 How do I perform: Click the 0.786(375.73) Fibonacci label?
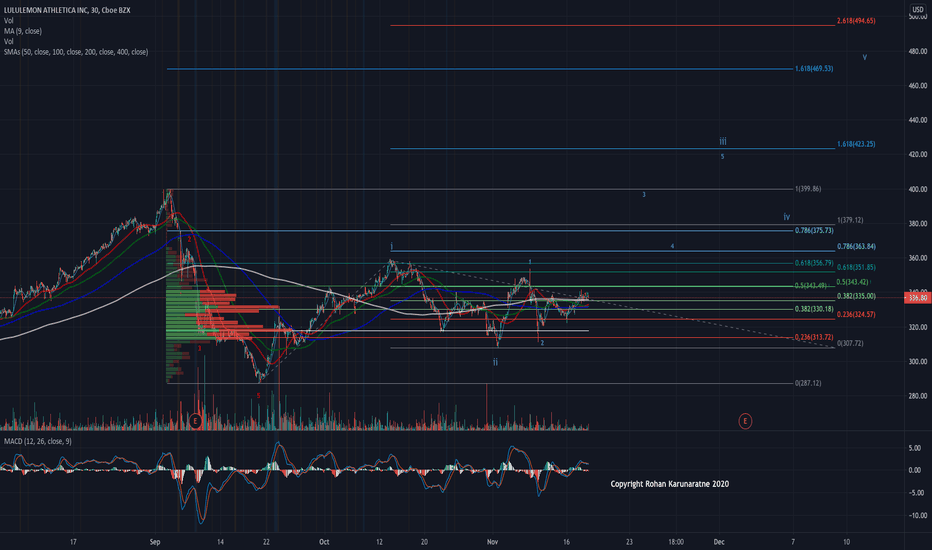pyautogui.click(x=814, y=231)
